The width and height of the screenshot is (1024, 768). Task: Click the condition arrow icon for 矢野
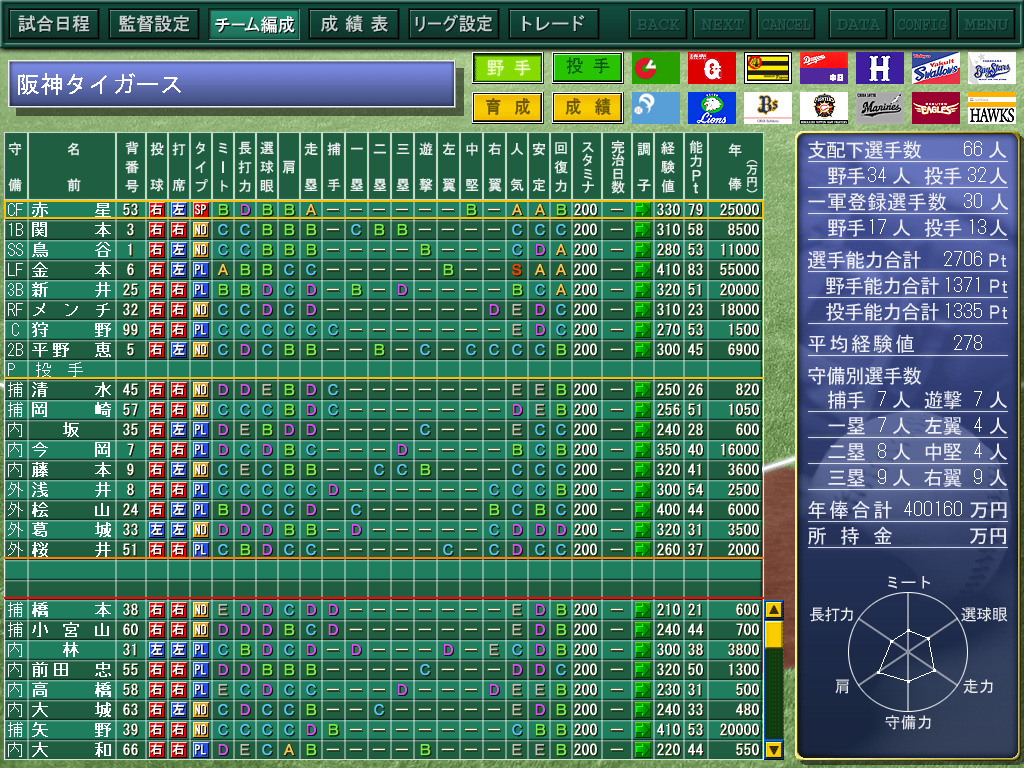643,729
